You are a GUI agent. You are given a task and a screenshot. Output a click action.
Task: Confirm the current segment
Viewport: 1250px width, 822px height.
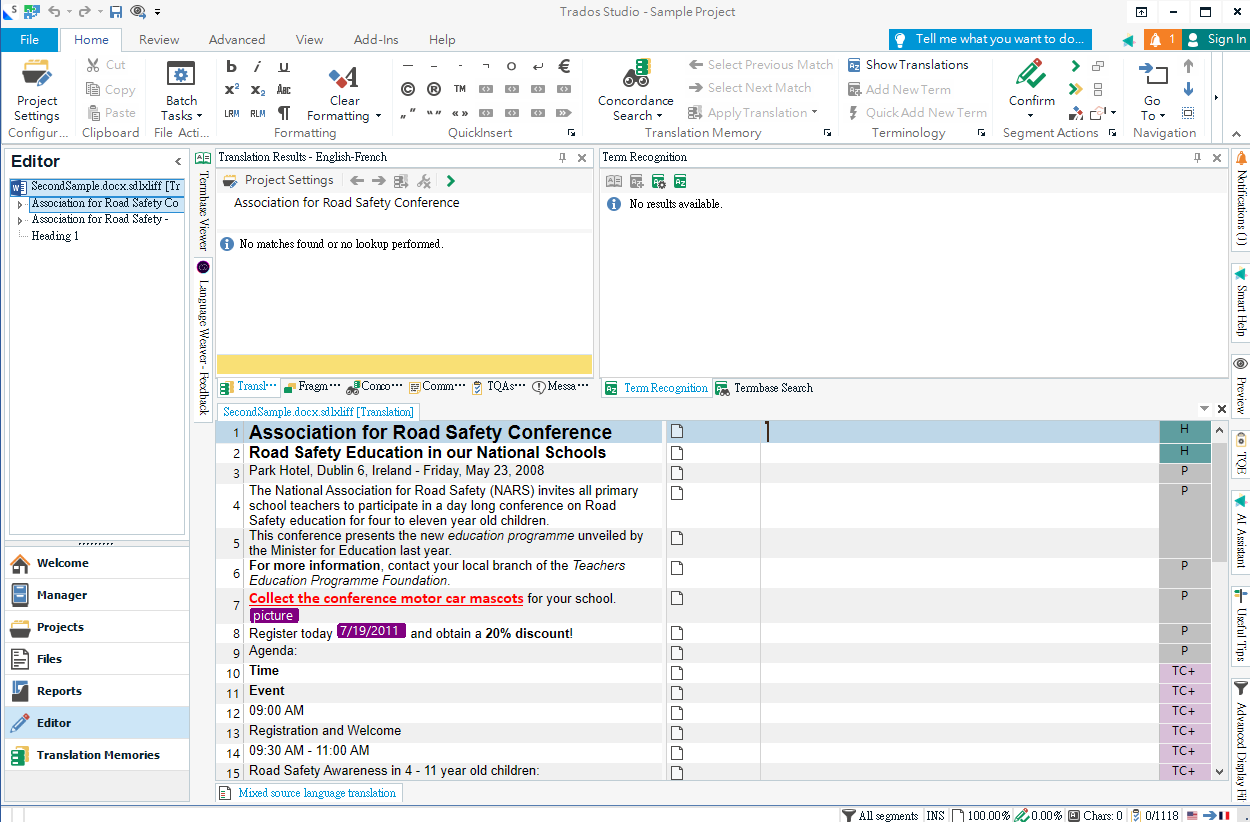(1031, 80)
